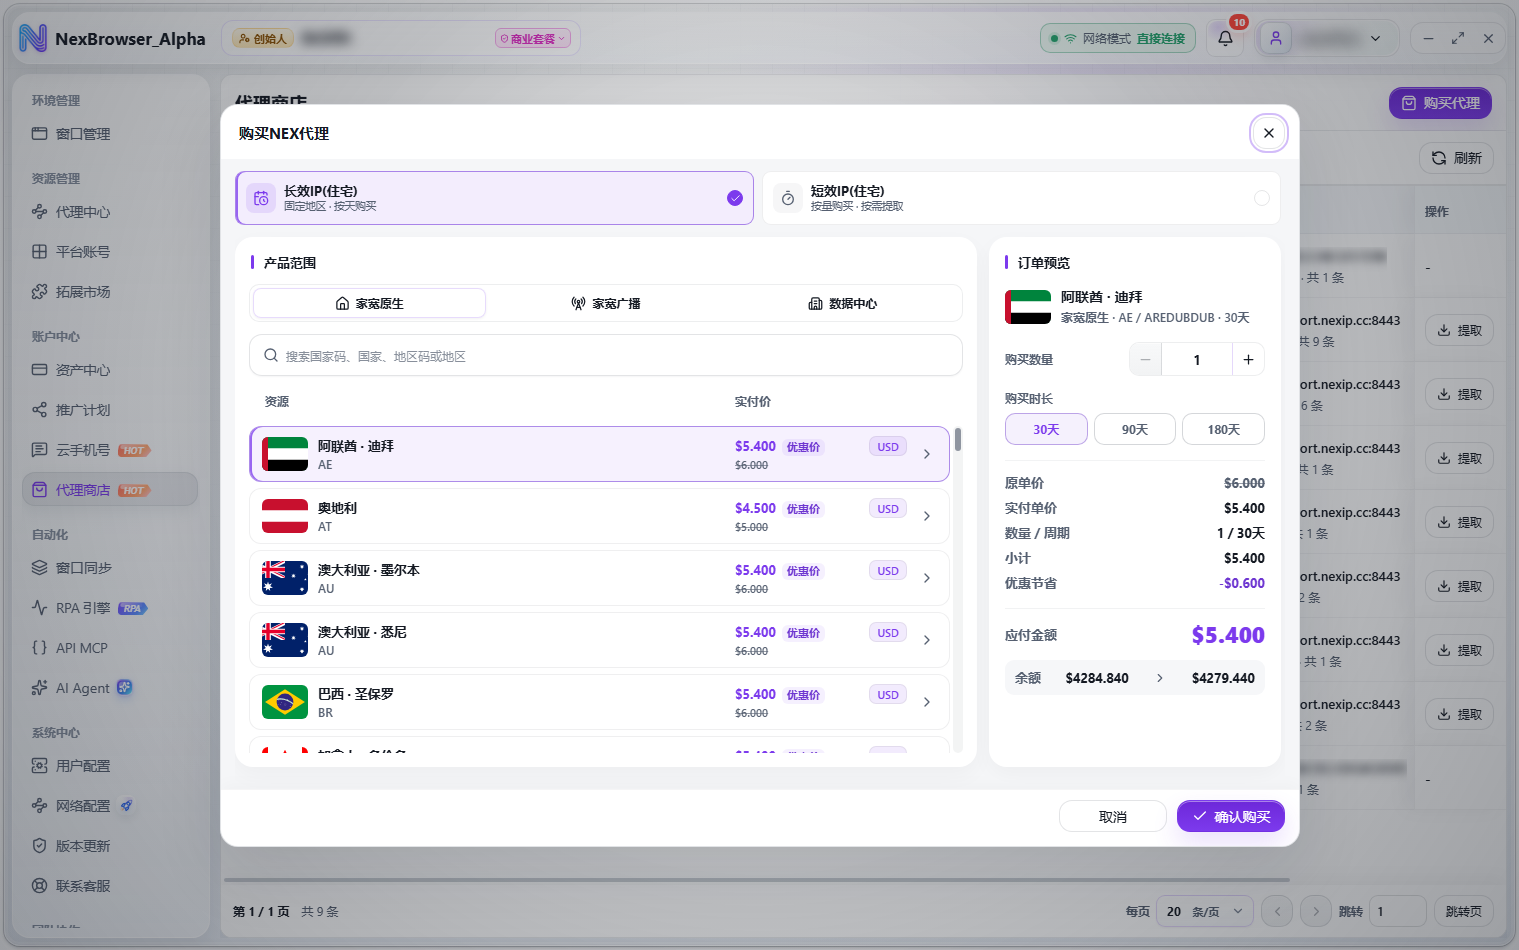This screenshot has width=1519, height=950.
Task: Expand the 余额 balance chevron
Action: tap(1160, 678)
